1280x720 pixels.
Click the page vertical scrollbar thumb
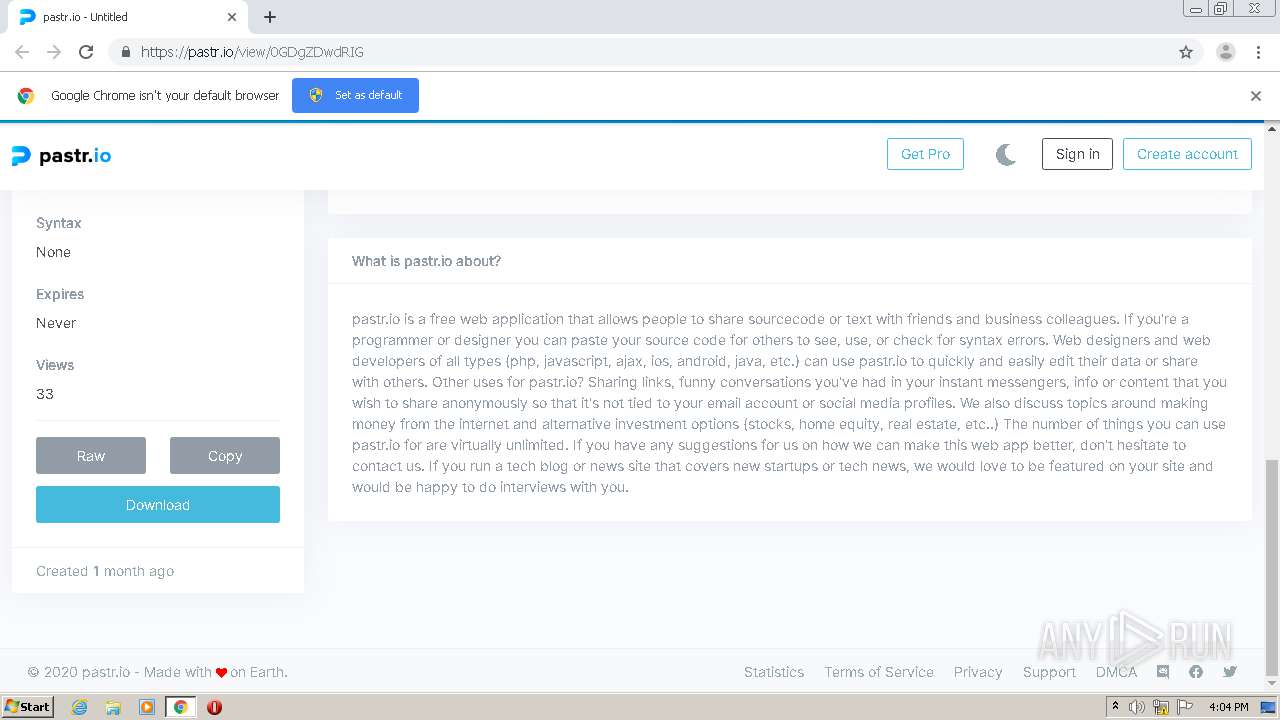tap(1272, 567)
